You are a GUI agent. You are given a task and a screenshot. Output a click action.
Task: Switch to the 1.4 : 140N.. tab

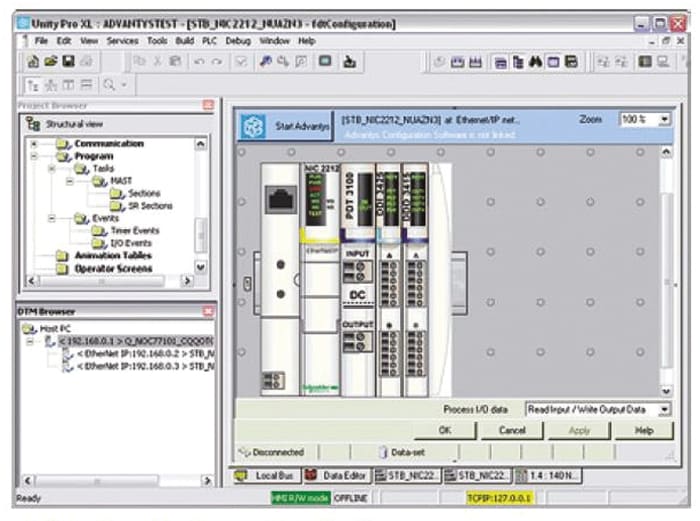tap(548, 475)
